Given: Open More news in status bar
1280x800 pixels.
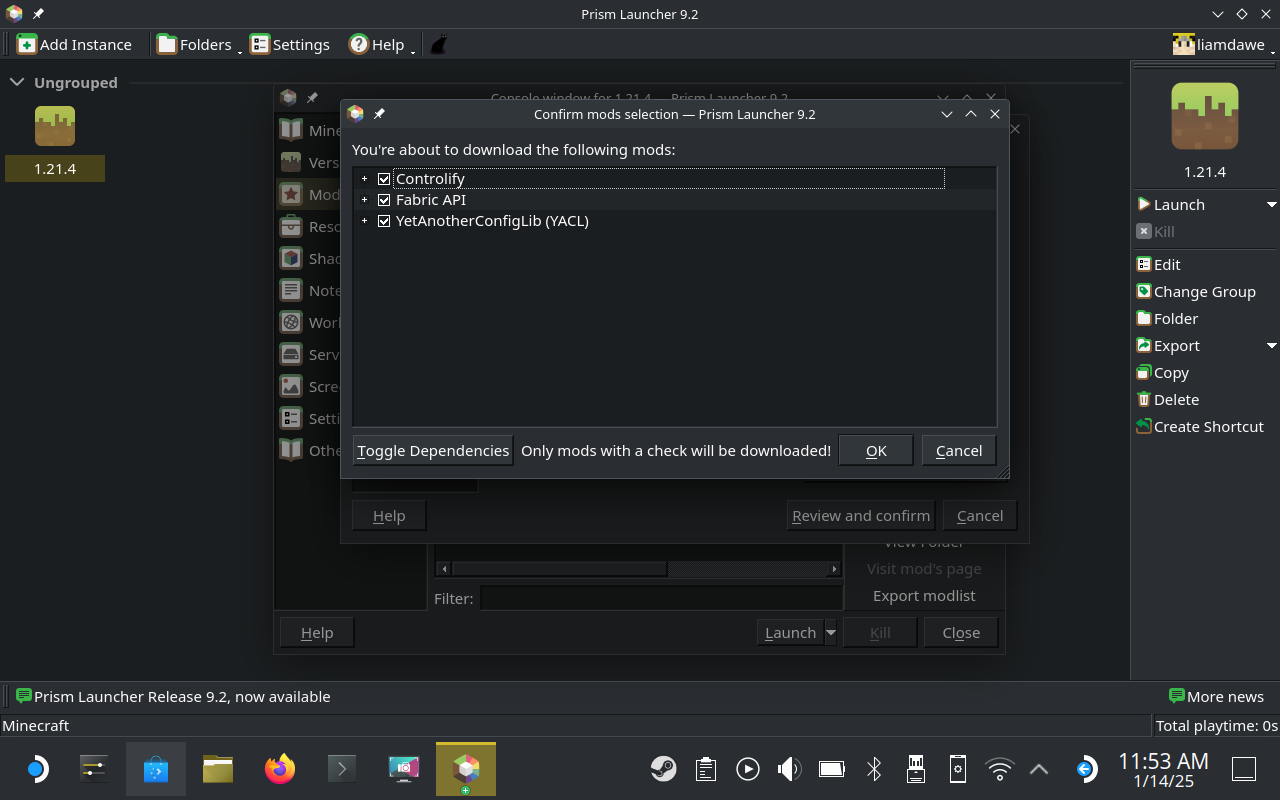Looking at the screenshot, I should (x=1216, y=696).
